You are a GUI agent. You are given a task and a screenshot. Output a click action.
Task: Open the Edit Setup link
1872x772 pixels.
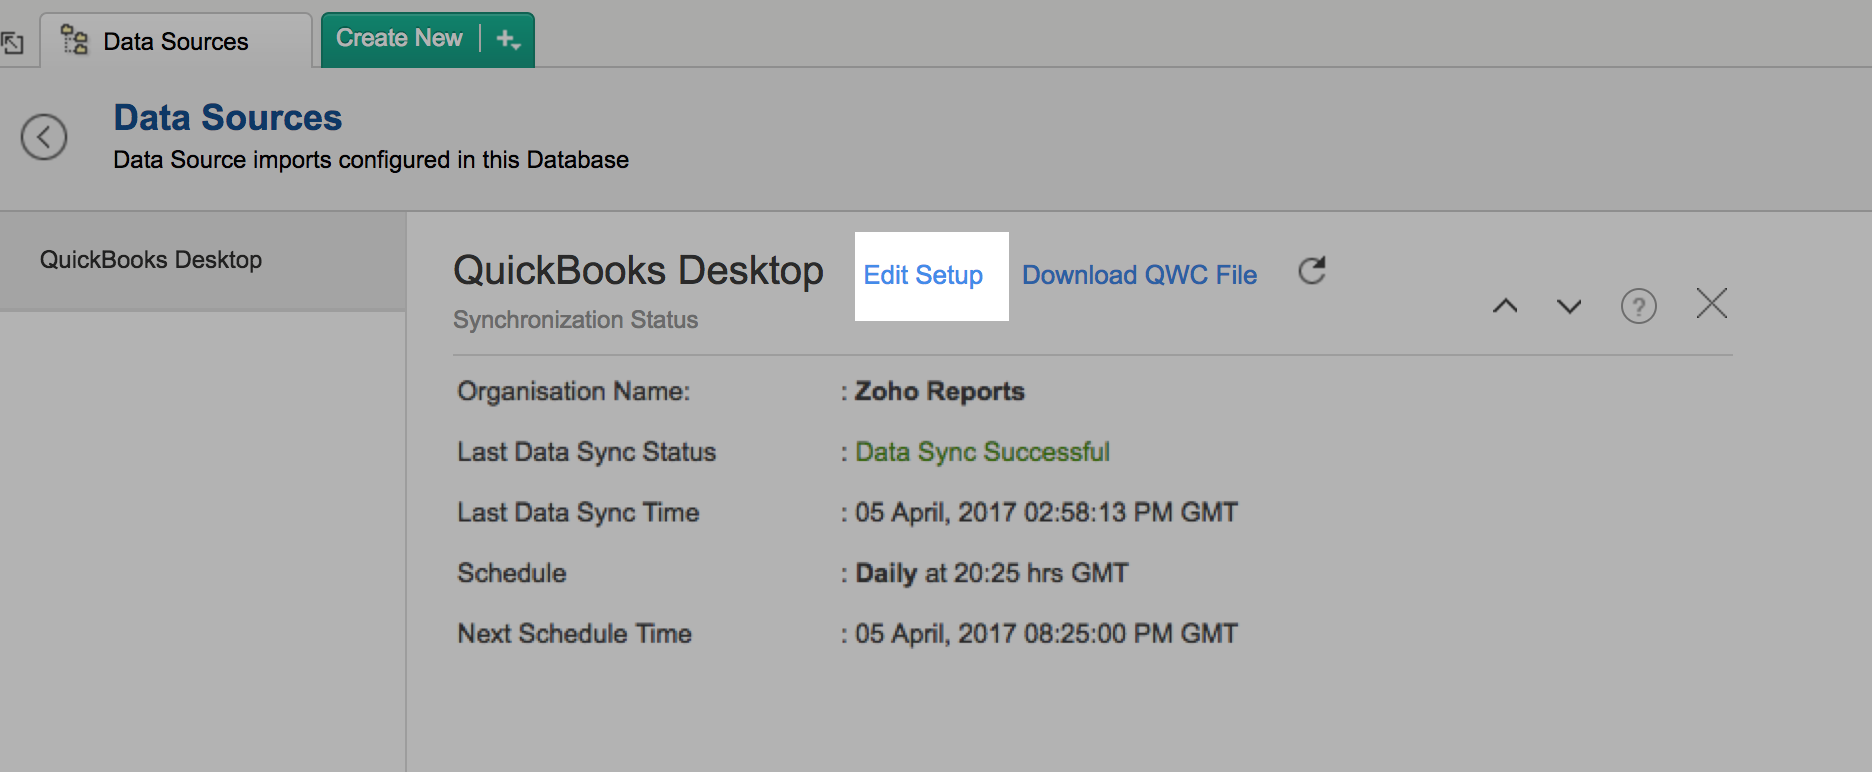pyautogui.click(x=923, y=275)
